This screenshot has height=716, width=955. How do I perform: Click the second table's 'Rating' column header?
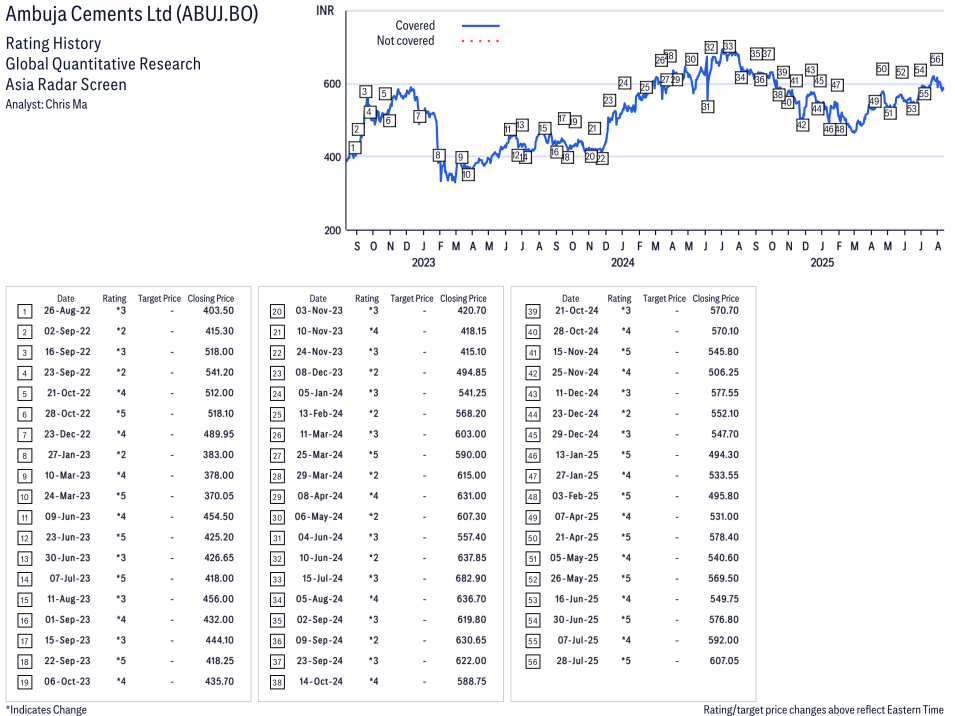(x=367, y=298)
